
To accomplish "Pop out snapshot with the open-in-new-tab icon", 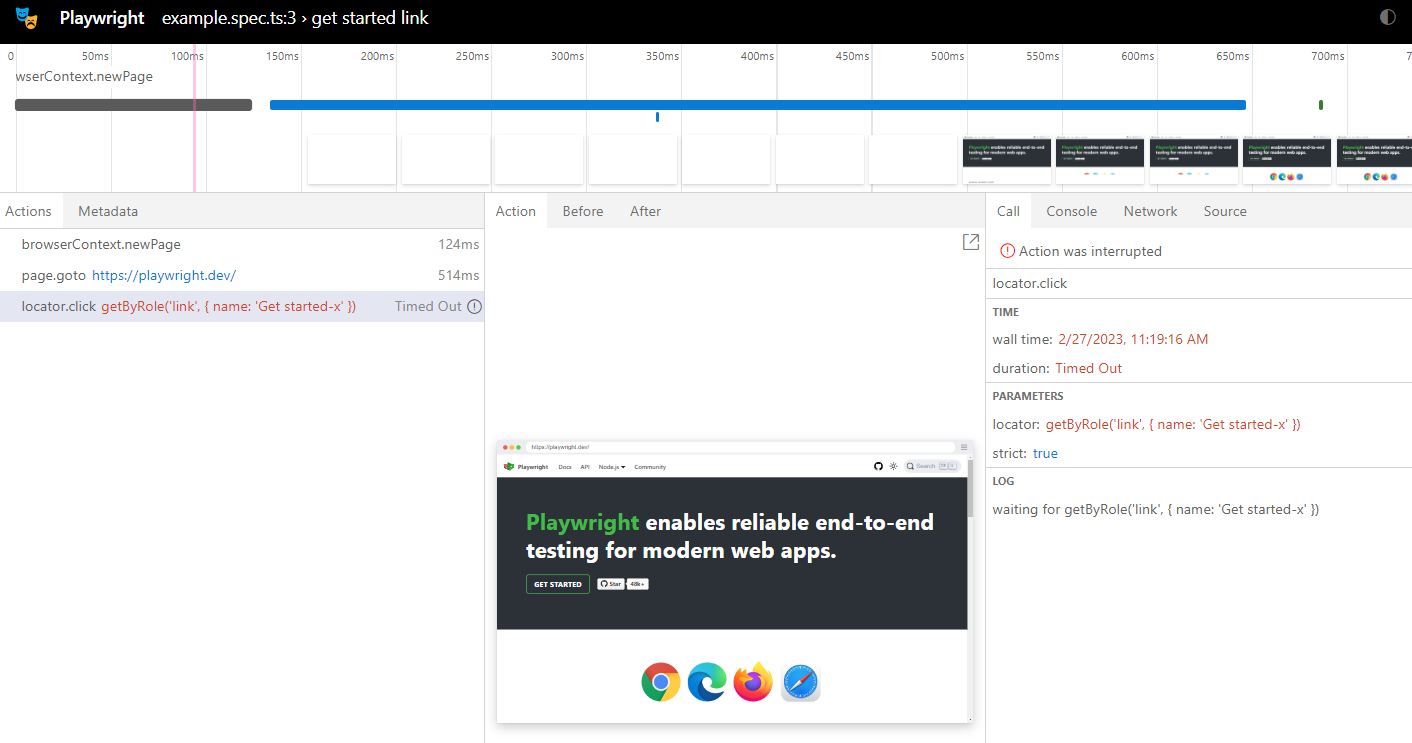I will 970,242.
